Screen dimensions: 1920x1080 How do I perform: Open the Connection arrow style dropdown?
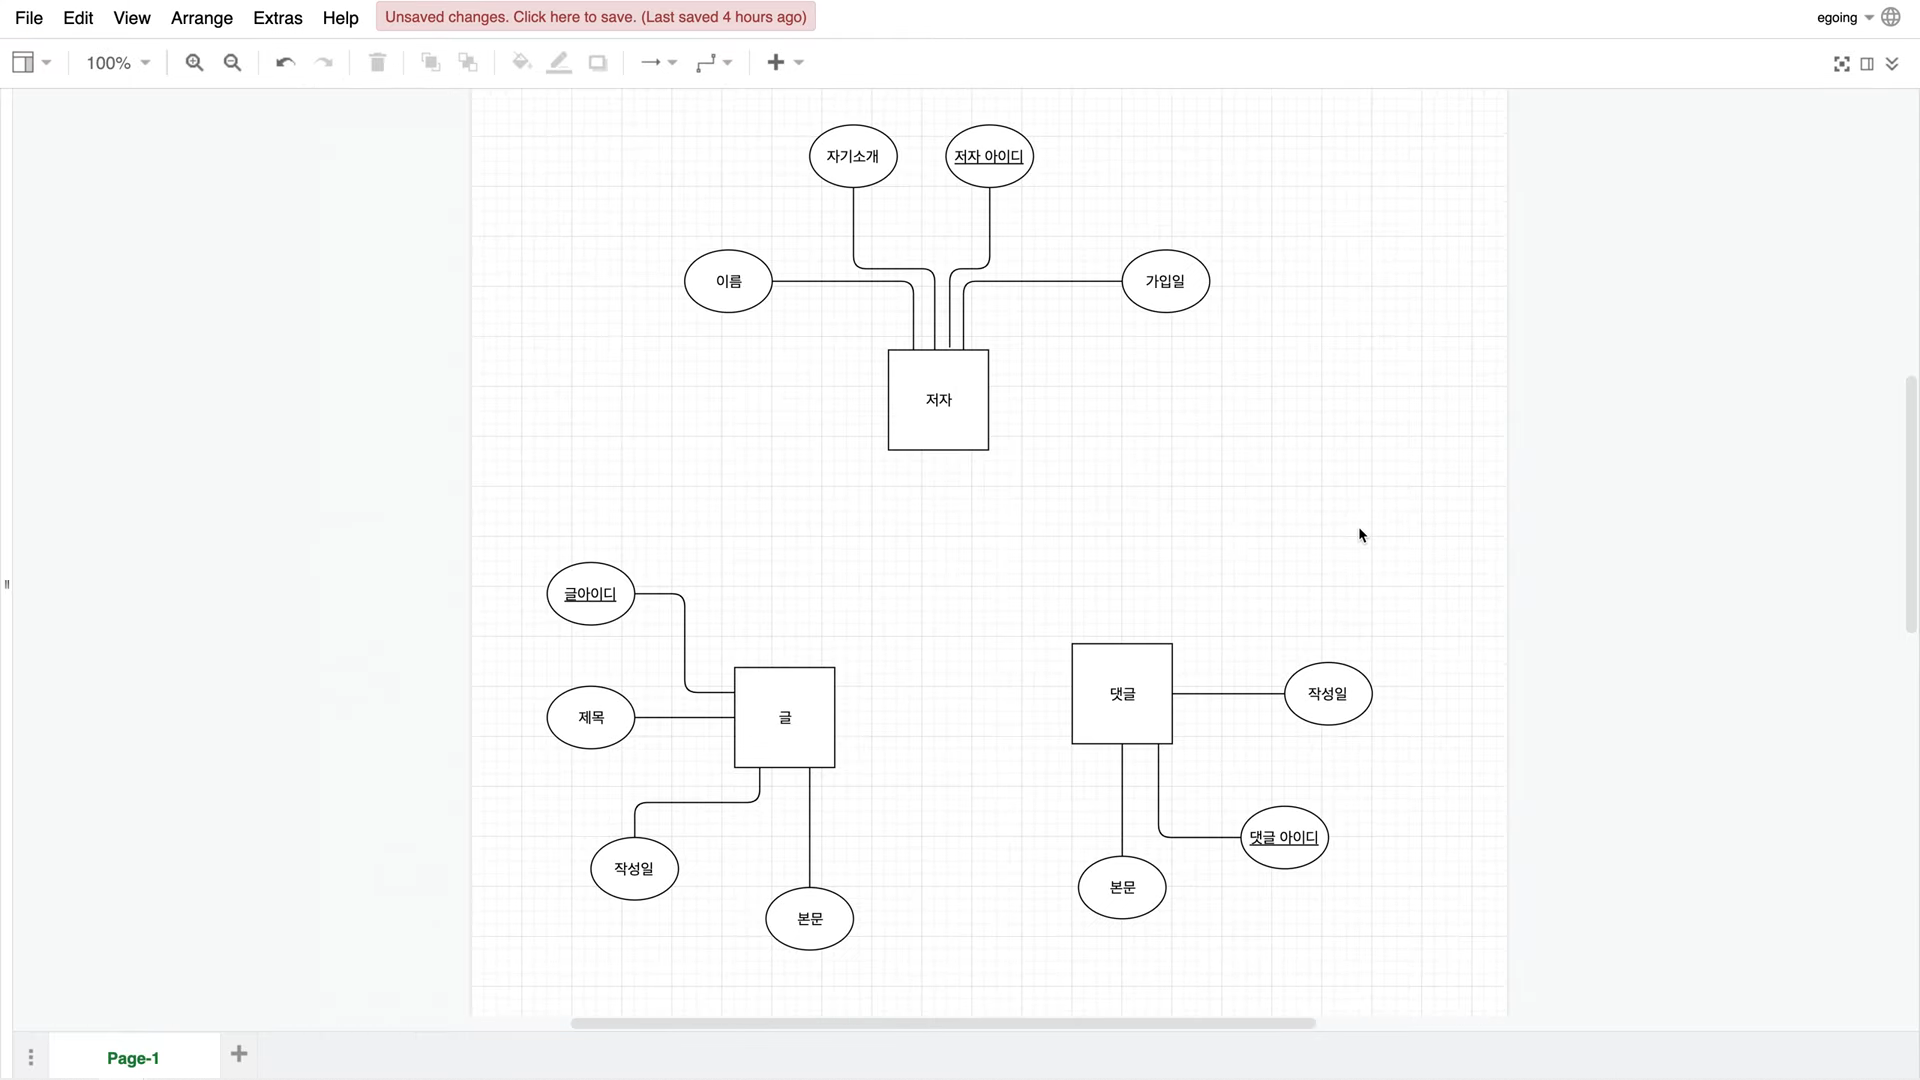point(658,62)
